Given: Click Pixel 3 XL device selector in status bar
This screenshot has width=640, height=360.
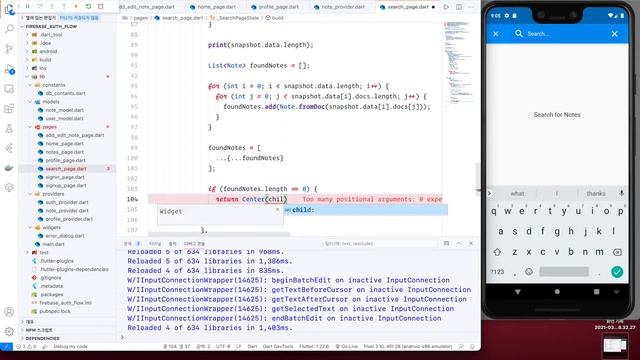Looking at the screenshot, I should [408, 347].
